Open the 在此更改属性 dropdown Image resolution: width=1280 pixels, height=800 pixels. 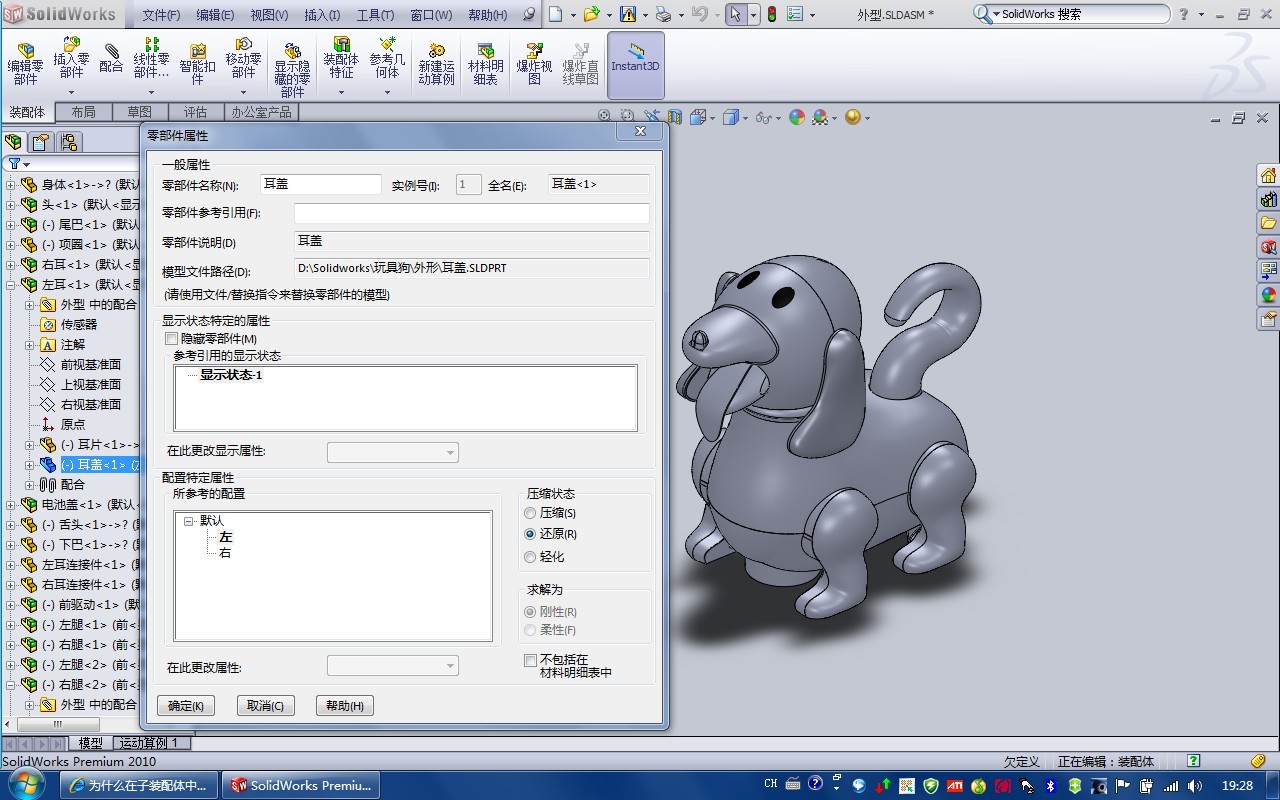(393, 666)
